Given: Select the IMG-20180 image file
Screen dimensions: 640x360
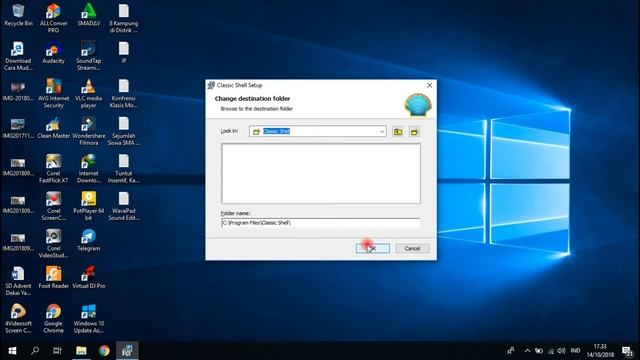Looking at the screenshot, I should click(18, 91).
